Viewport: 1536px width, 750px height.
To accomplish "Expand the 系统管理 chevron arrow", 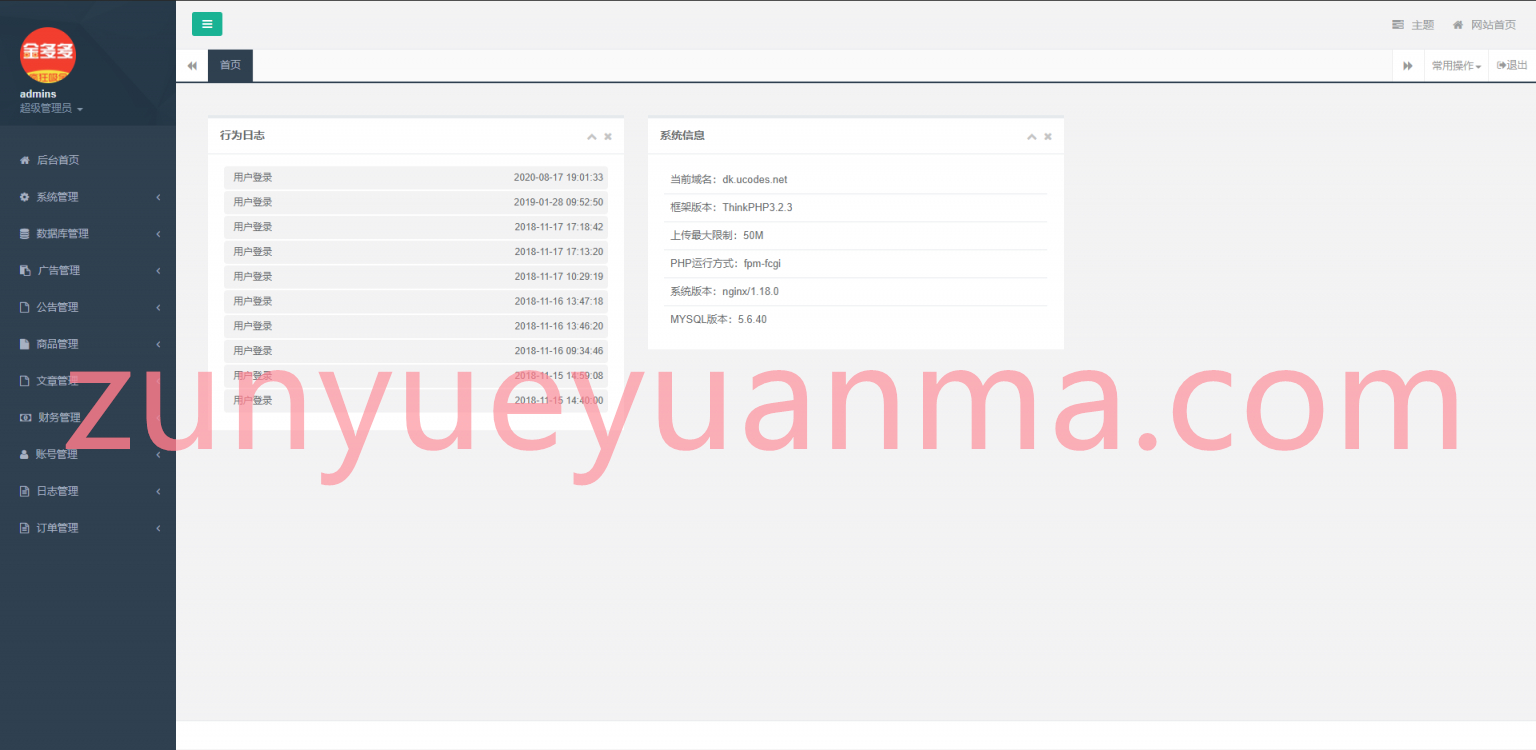I will pyautogui.click(x=158, y=197).
